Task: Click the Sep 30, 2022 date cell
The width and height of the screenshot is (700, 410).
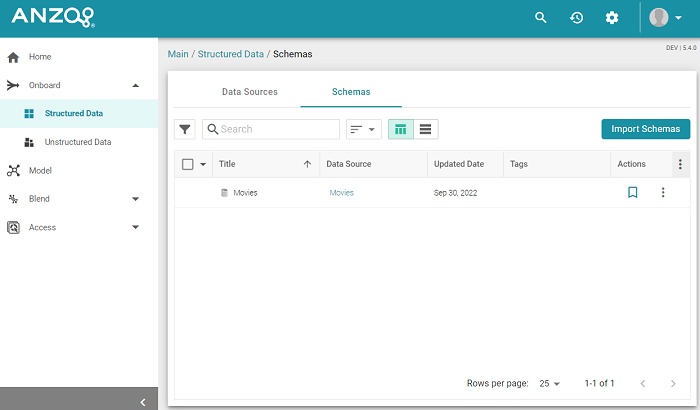Action: tap(455, 193)
